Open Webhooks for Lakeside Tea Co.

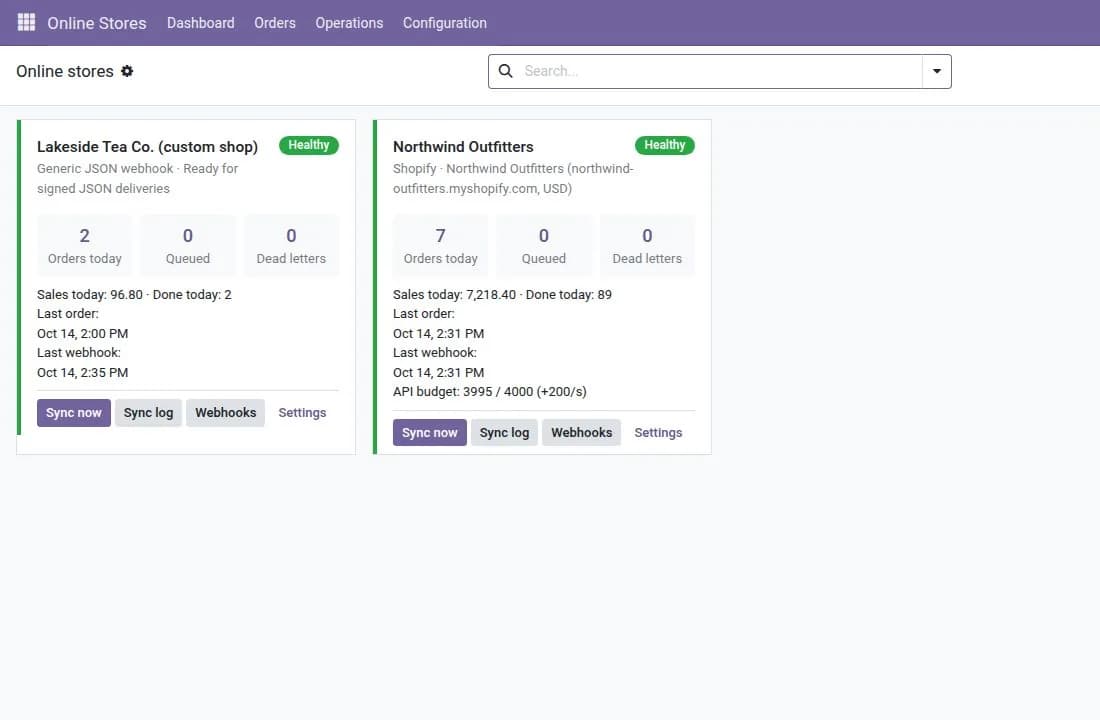coord(225,413)
